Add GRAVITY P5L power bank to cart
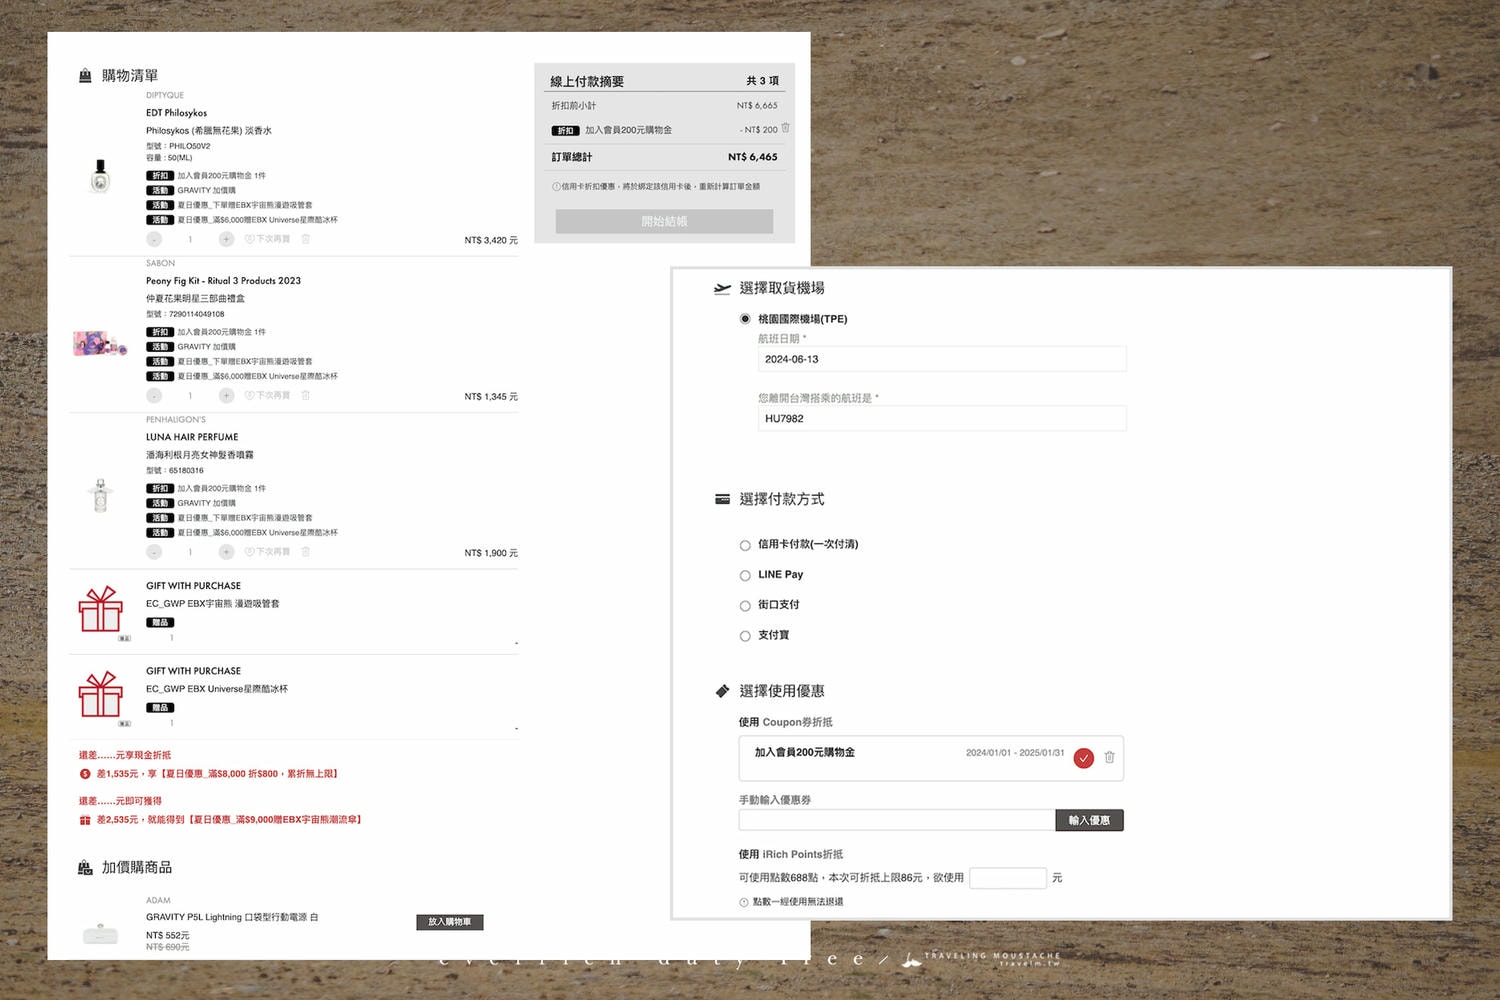Screen dimensions: 1500x1000 (450, 922)
